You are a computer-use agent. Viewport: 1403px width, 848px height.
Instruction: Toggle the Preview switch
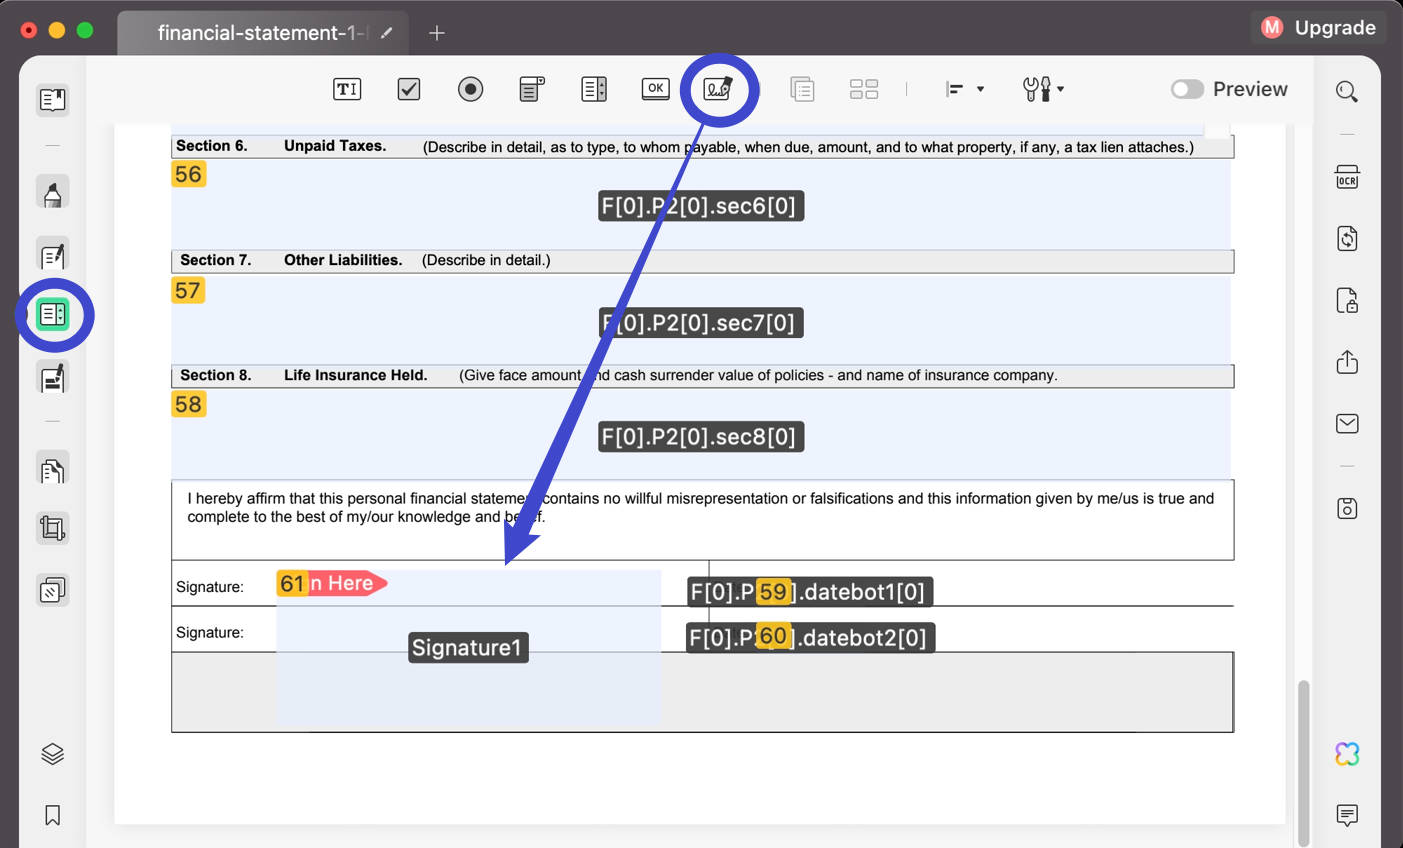tap(1188, 89)
